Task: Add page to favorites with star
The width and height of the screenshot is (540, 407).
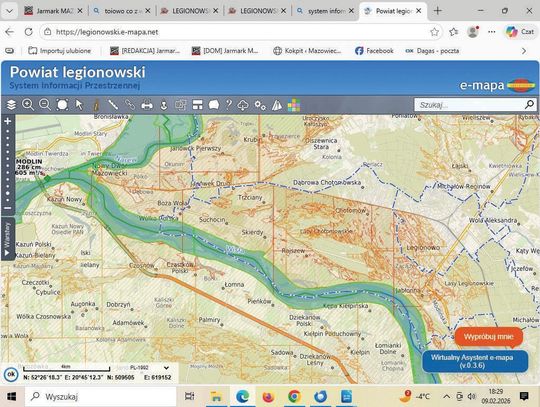Action: coord(434,32)
